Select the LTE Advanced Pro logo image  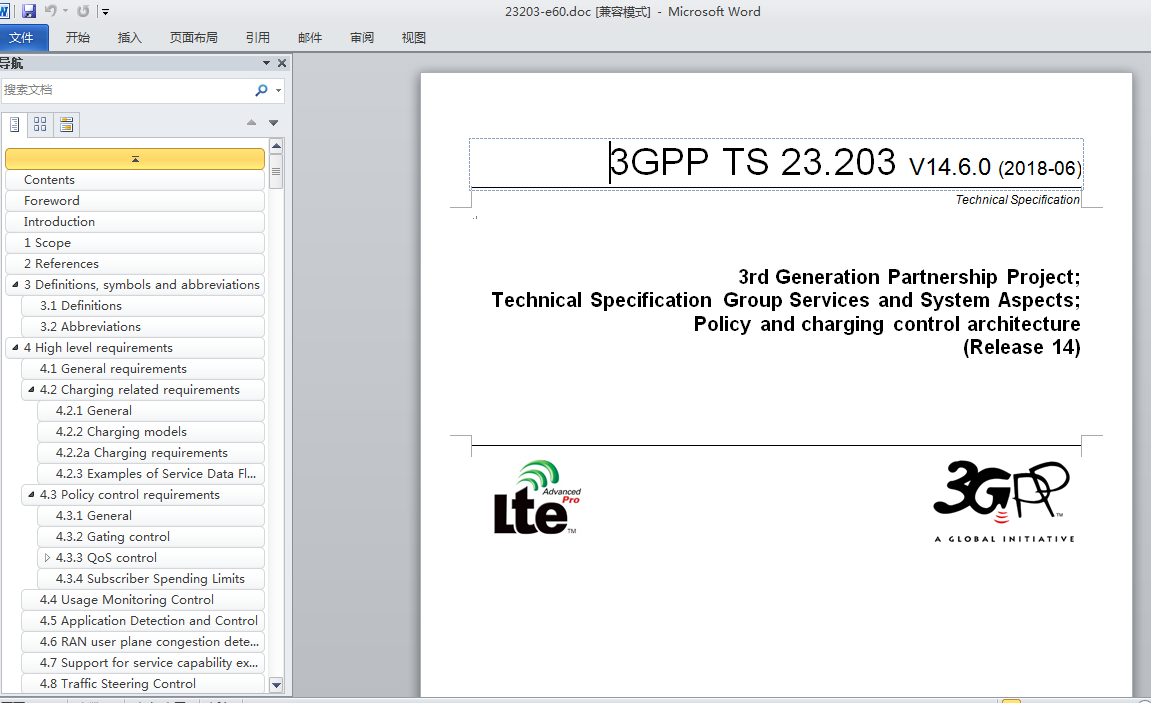[537, 498]
